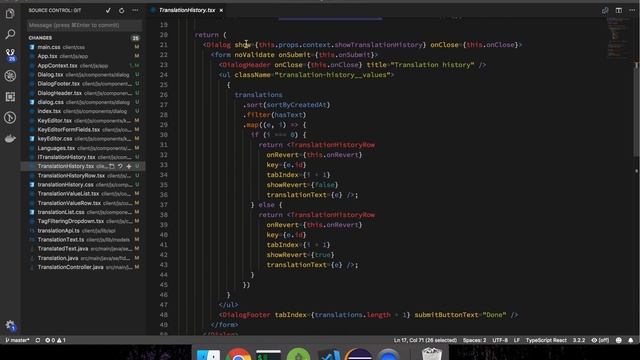
Task: Open App.tsx in changes list
Action: coord(84,56)
